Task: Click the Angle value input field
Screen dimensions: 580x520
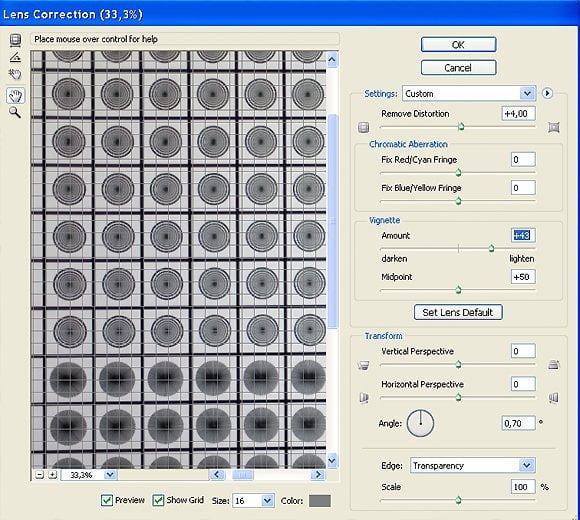Action: click(x=519, y=423)
